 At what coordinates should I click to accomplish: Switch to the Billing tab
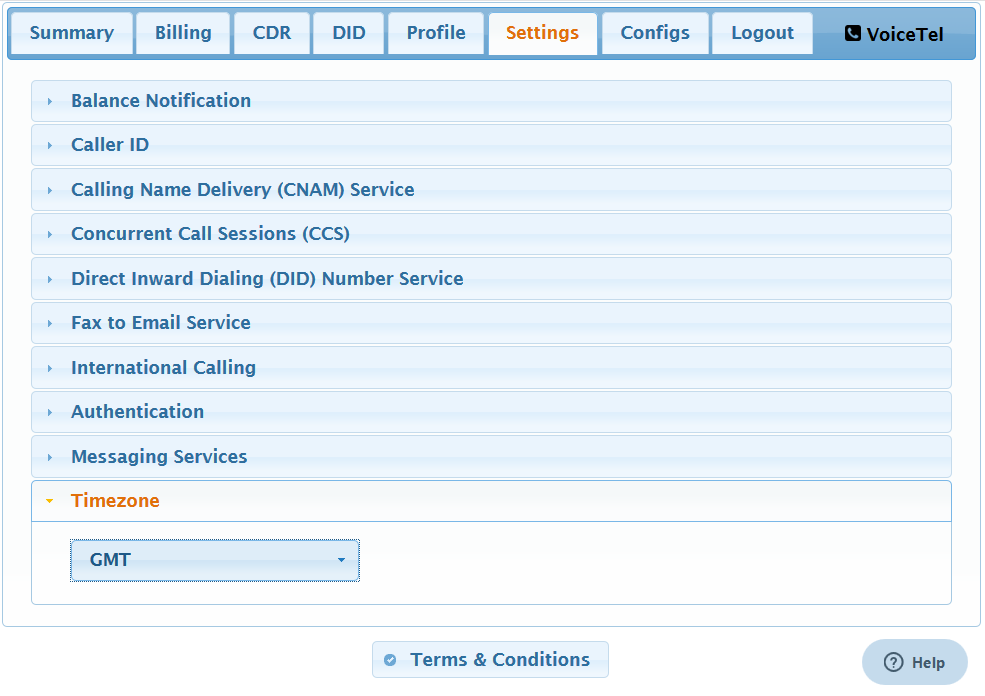pyautogui.click(x=183, y=33)
